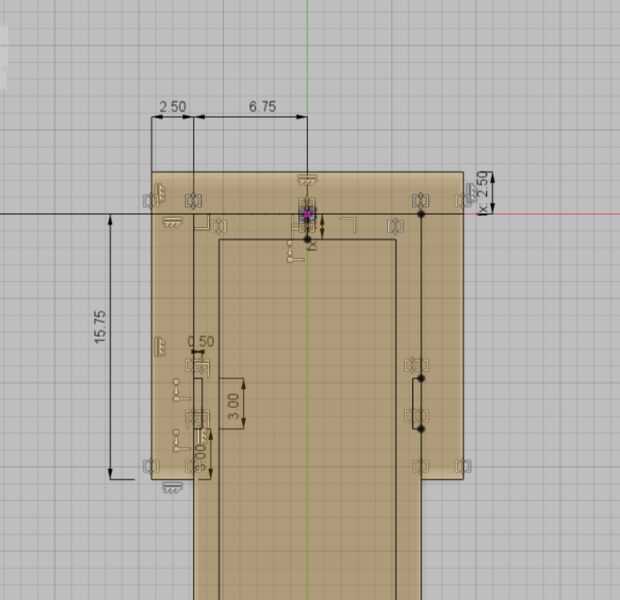Select the bottom sketch point of the right slot
The image size is (620, 600).
click(x=421, y=428)
